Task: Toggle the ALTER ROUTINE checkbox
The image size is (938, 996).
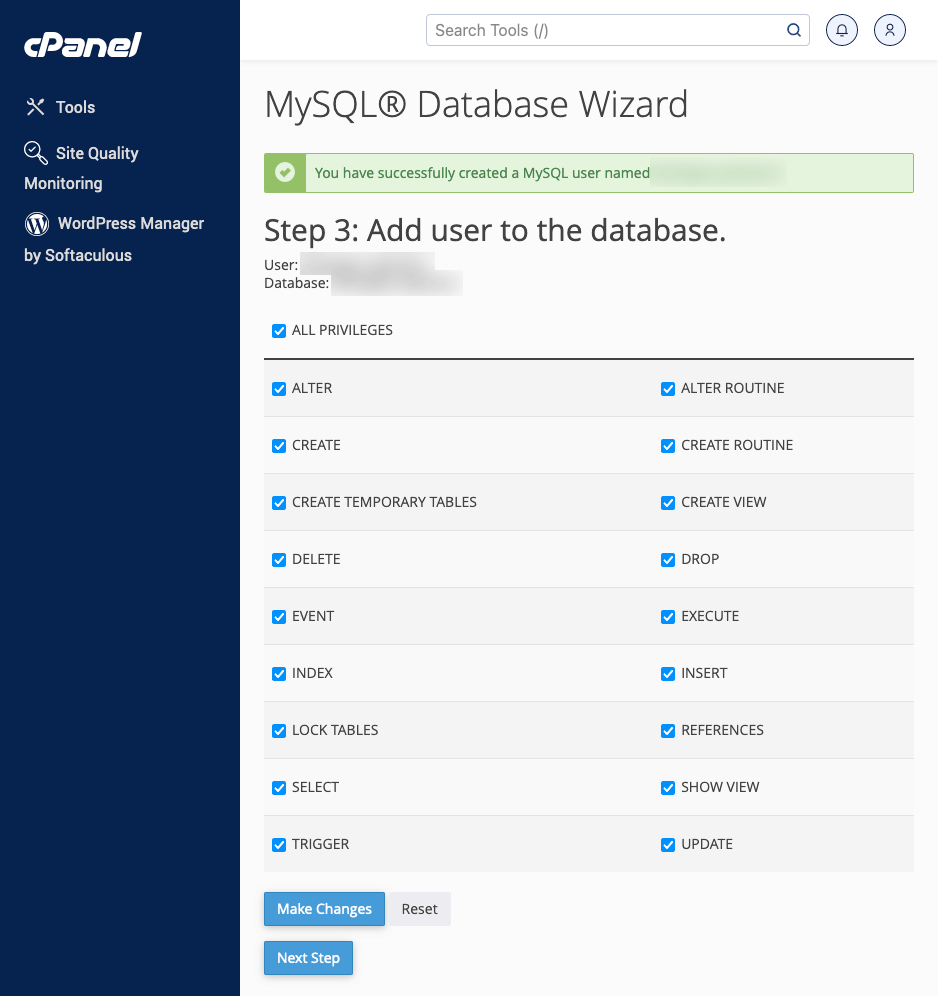Action: 667,389
